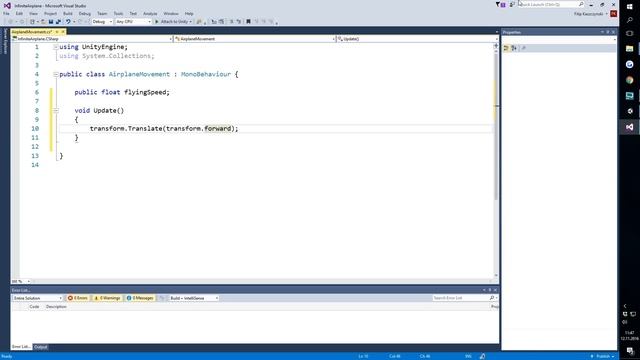Click the Visual Studio taskbar icon

629,127
